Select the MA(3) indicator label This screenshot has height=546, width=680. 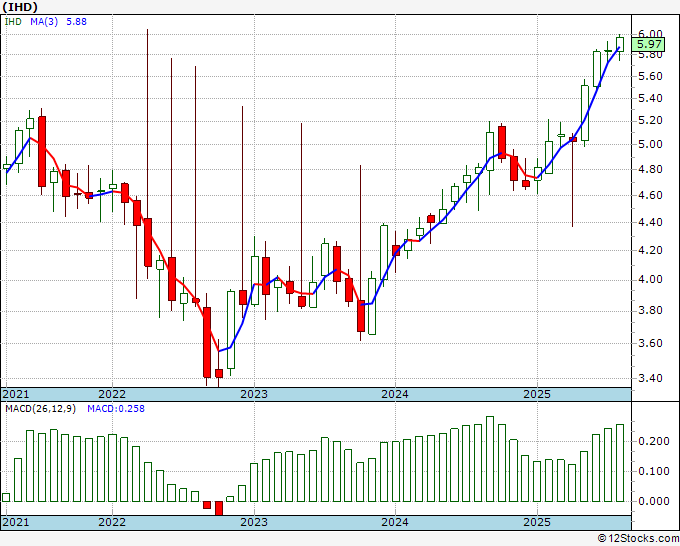pyautogui.click(x=44, y=21)
